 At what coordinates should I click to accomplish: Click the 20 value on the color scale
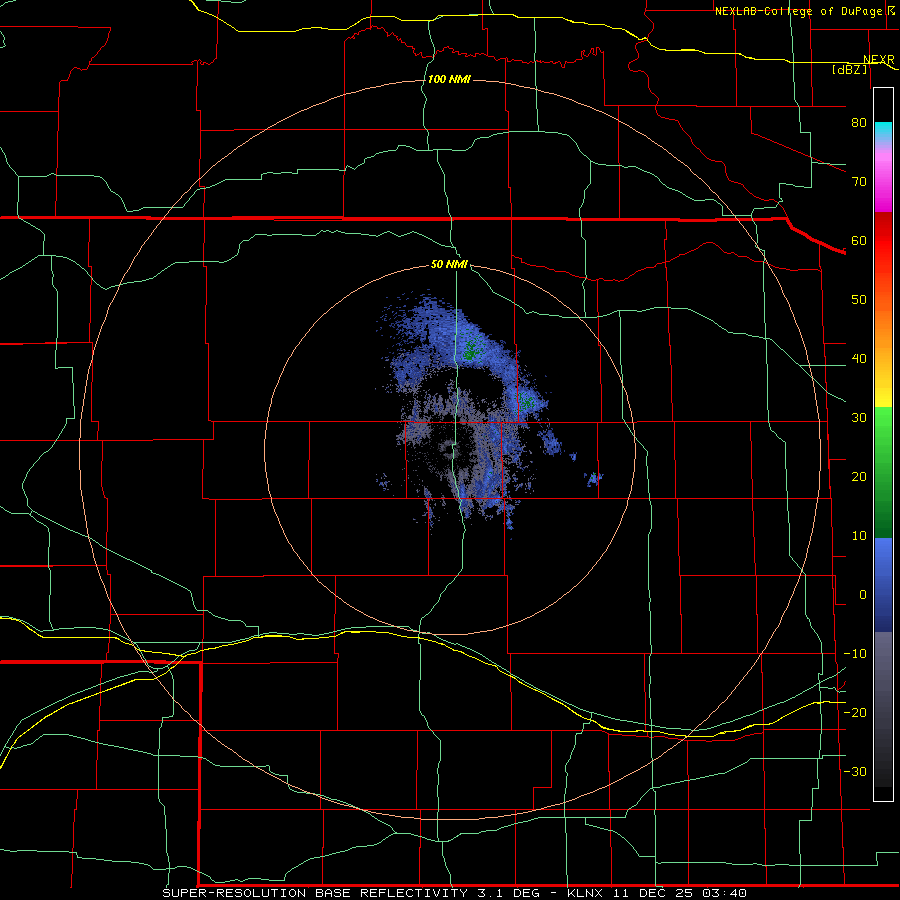pyautogui.click(x=859, y=476)
